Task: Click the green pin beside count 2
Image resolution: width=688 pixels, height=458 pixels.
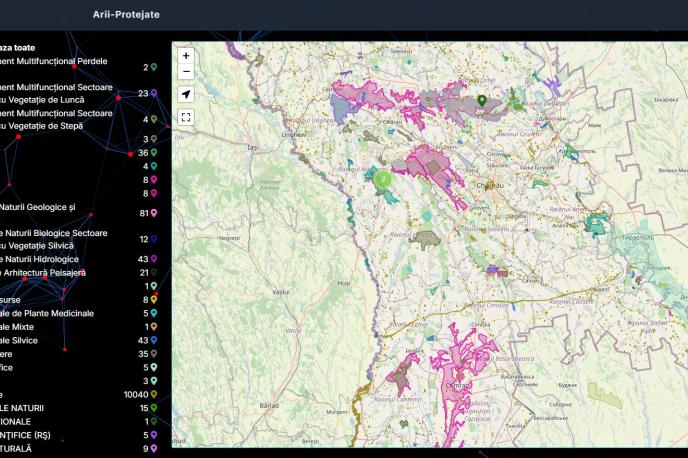Action: coord(154,67)
